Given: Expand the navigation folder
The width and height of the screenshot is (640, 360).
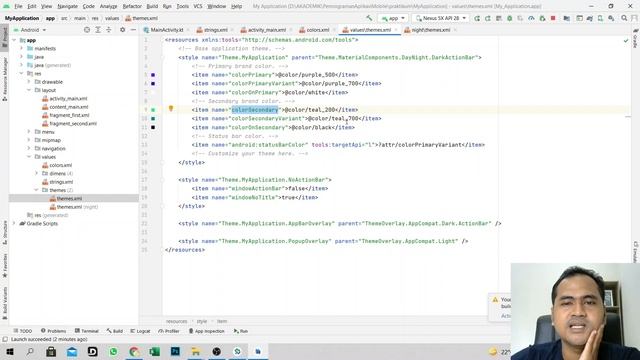Looking at the screenshot, I should (x=29, y=149).
